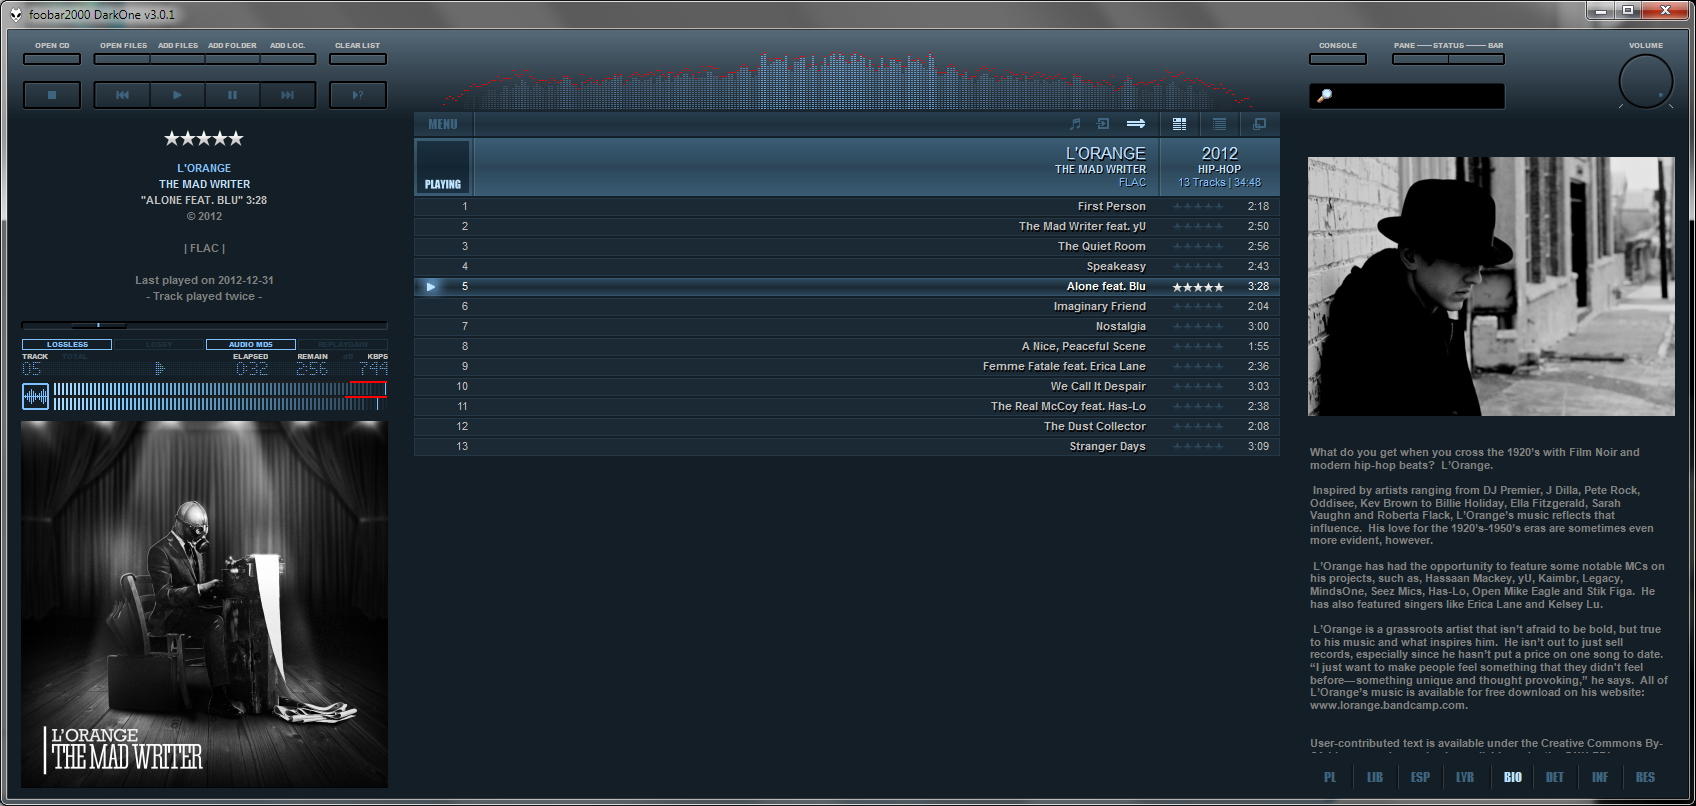This screenshot has height=806, width=1696.
Task: Rate First Person using its stars
Action: pos(1198,207)
